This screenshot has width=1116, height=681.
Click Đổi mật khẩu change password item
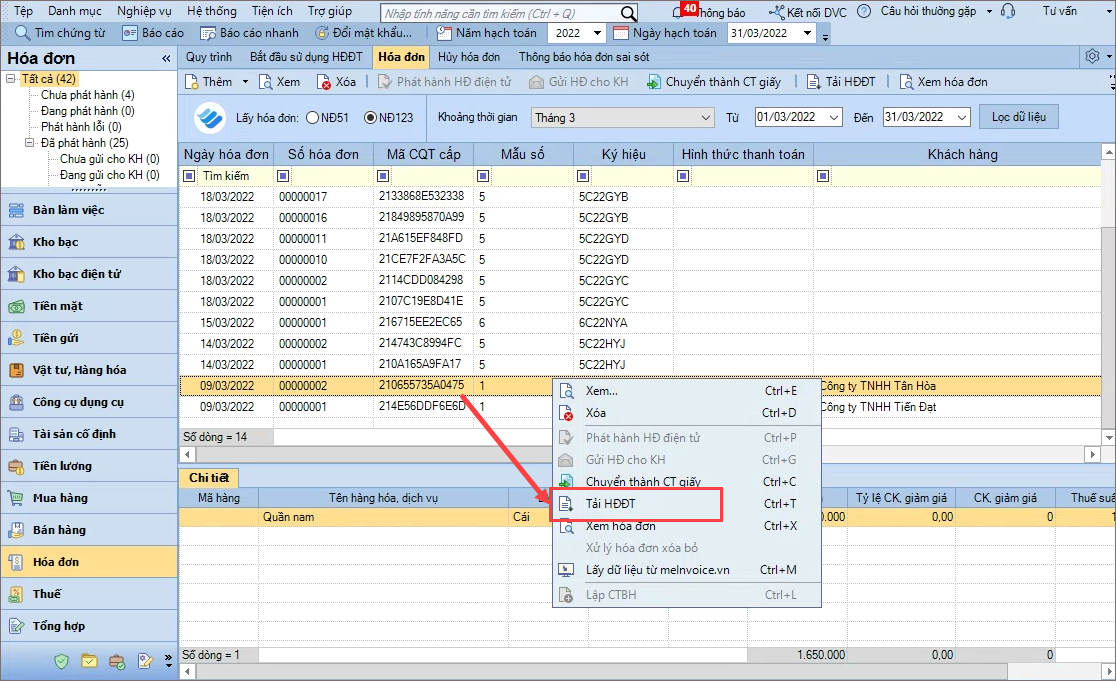364,33
